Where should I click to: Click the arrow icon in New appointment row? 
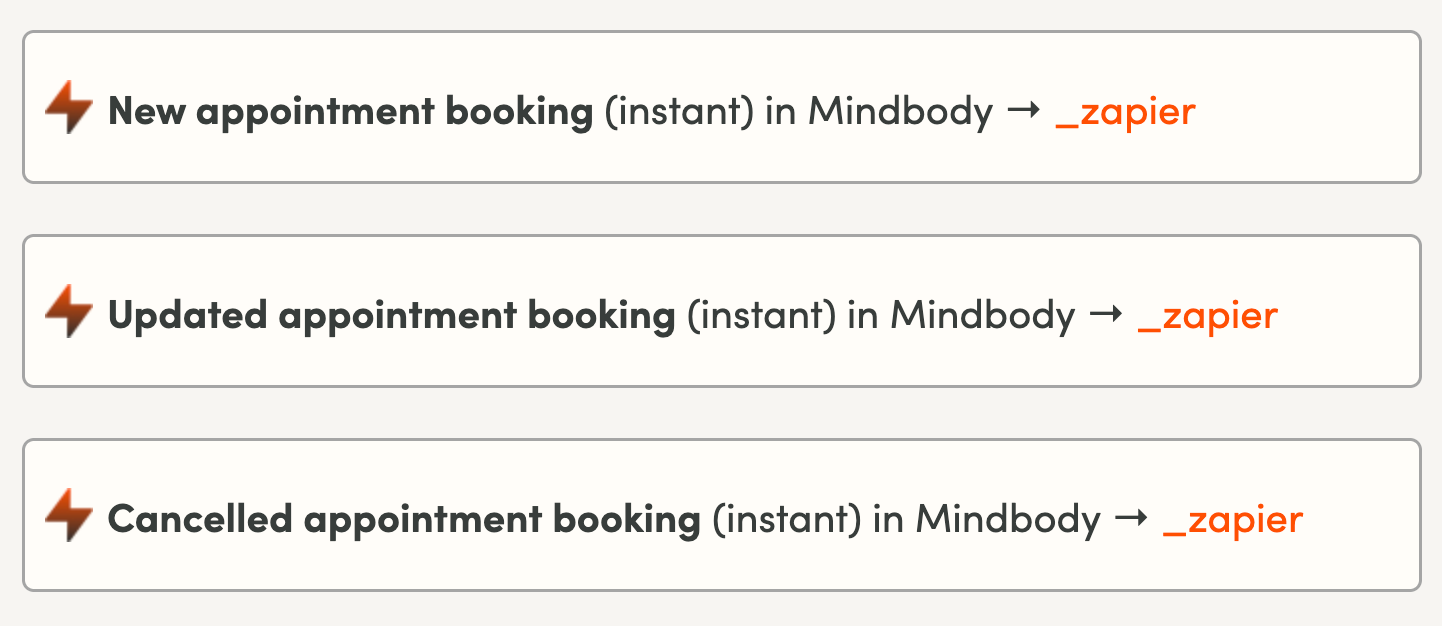(x=1024, y=111)
